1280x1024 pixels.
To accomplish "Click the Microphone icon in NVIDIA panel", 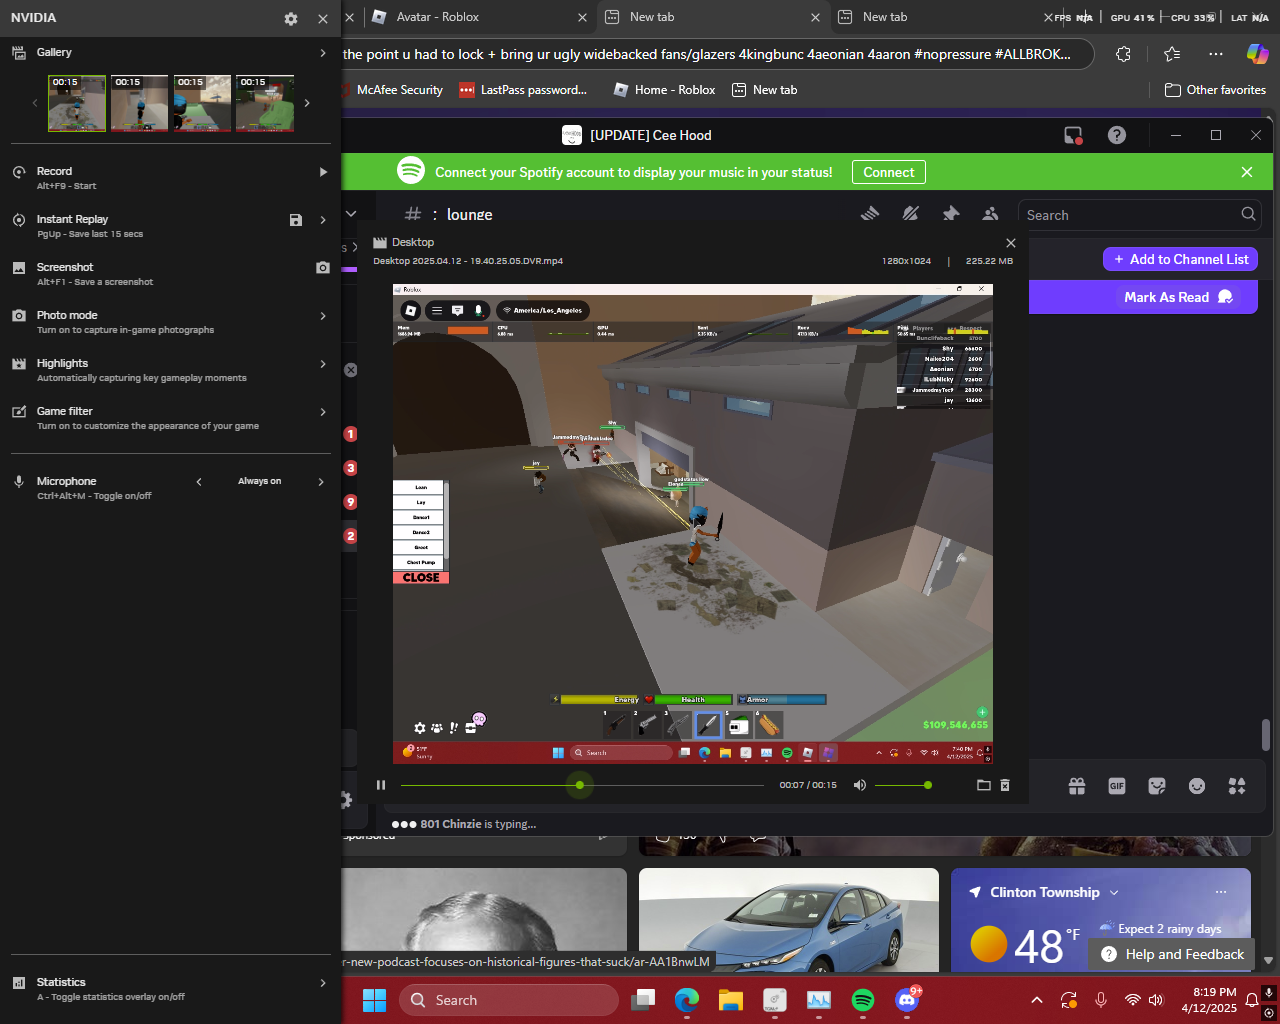I will (x=19, y=482).
